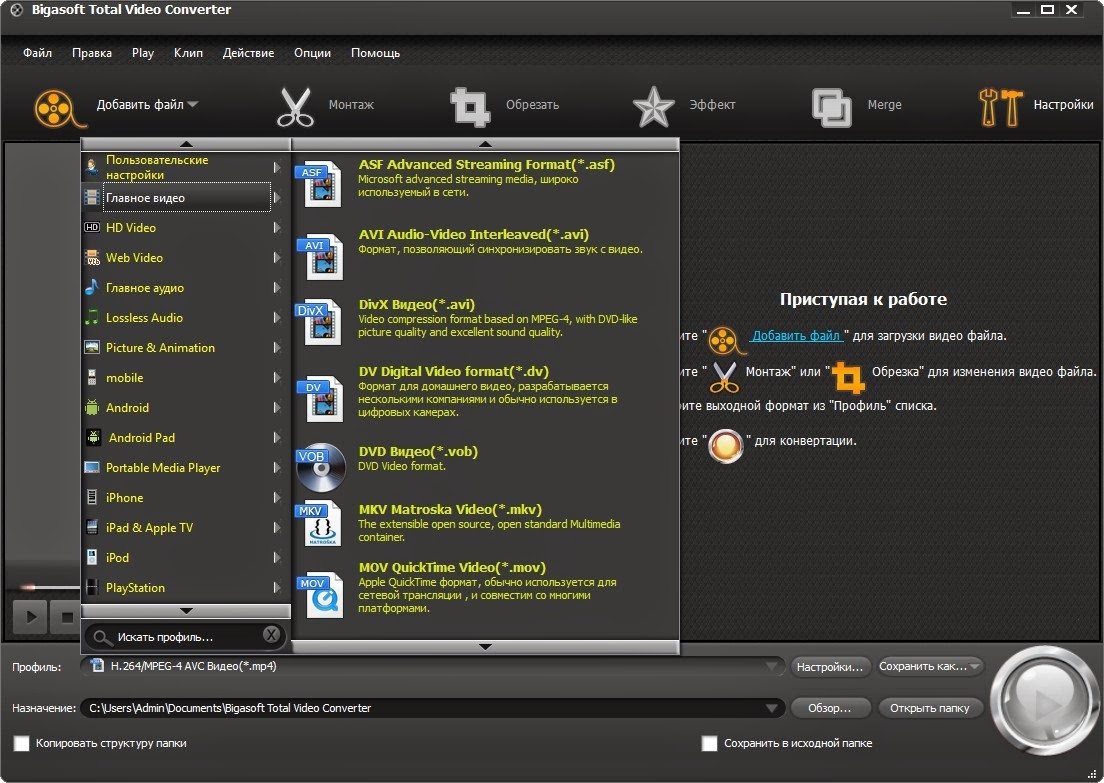Open the Действие menu
This screenshot has height=783, width=1104.
pos(249,53)
